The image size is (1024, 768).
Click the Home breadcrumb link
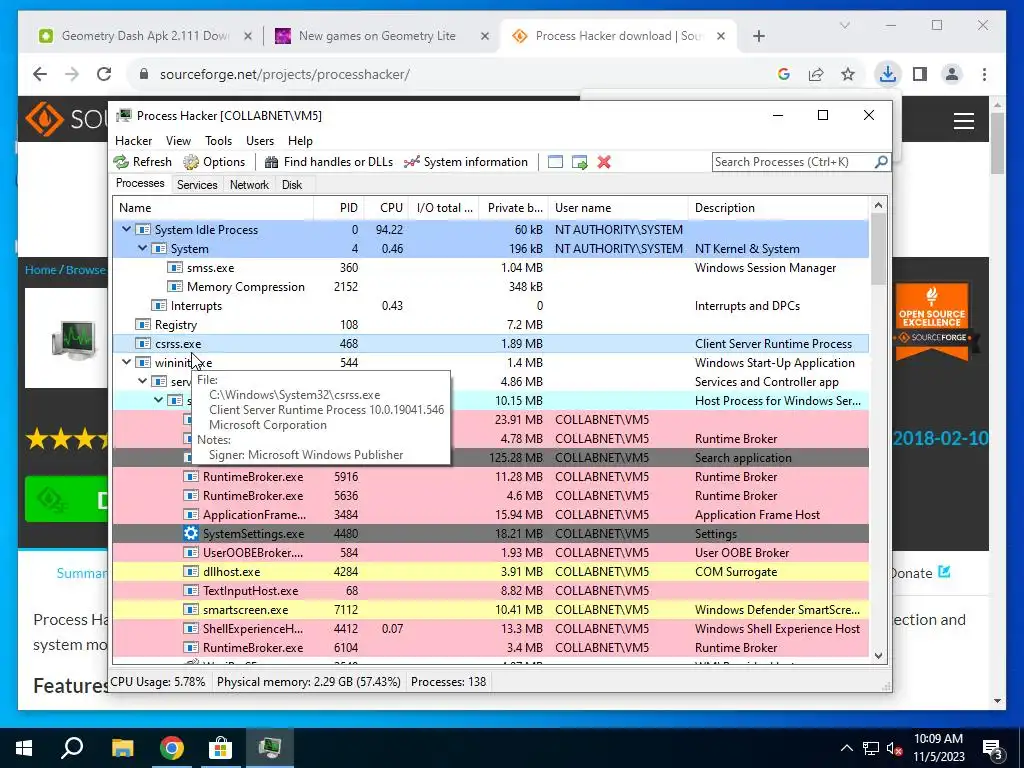(x=40, y=270)
